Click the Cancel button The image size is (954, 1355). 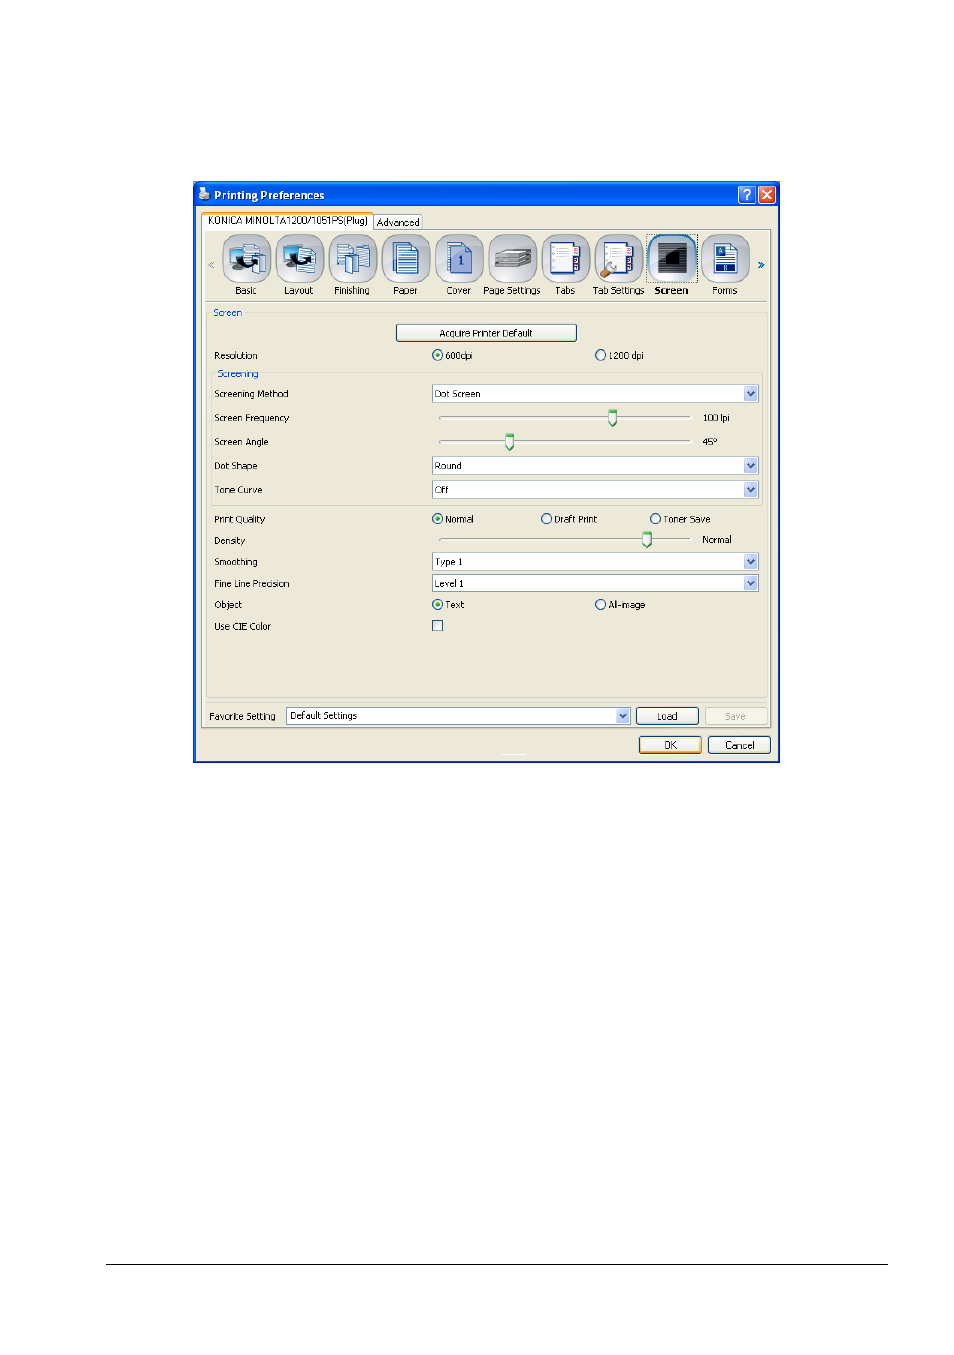pyautogui.click(x=740, y=745)
